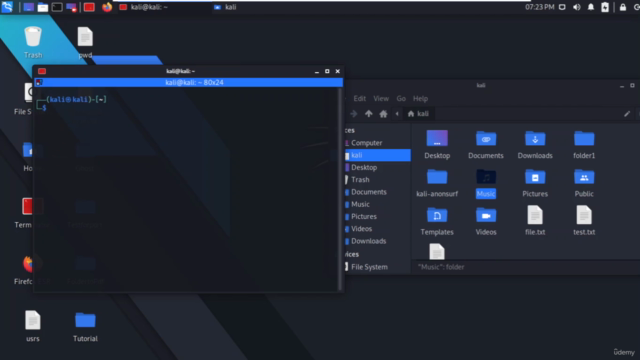Open Firefox from the top panel
Viewport: 640px width, 360px height.
pyautogui.click(x=107, y=7)
